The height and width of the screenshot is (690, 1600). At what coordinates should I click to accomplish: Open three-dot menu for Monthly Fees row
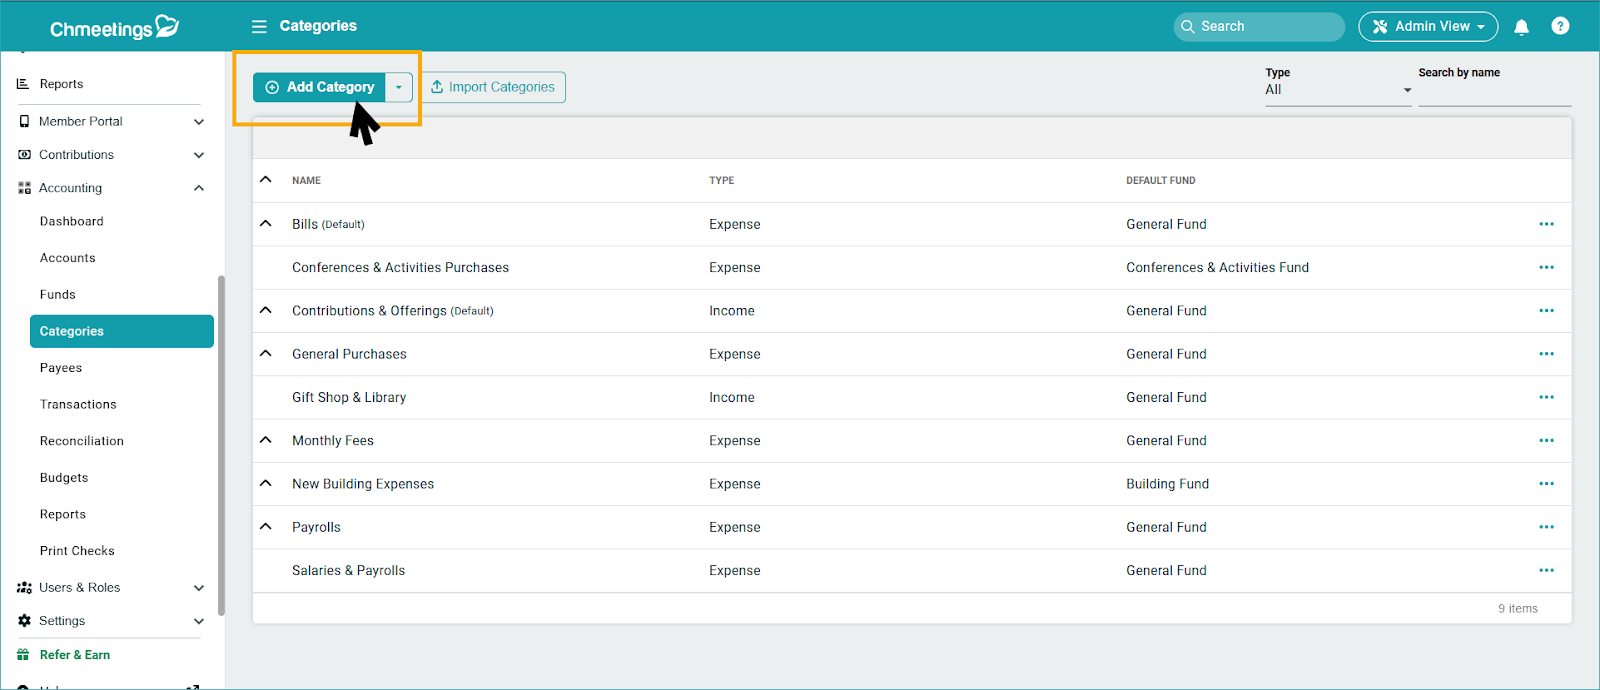click(x=1546, y=440)
